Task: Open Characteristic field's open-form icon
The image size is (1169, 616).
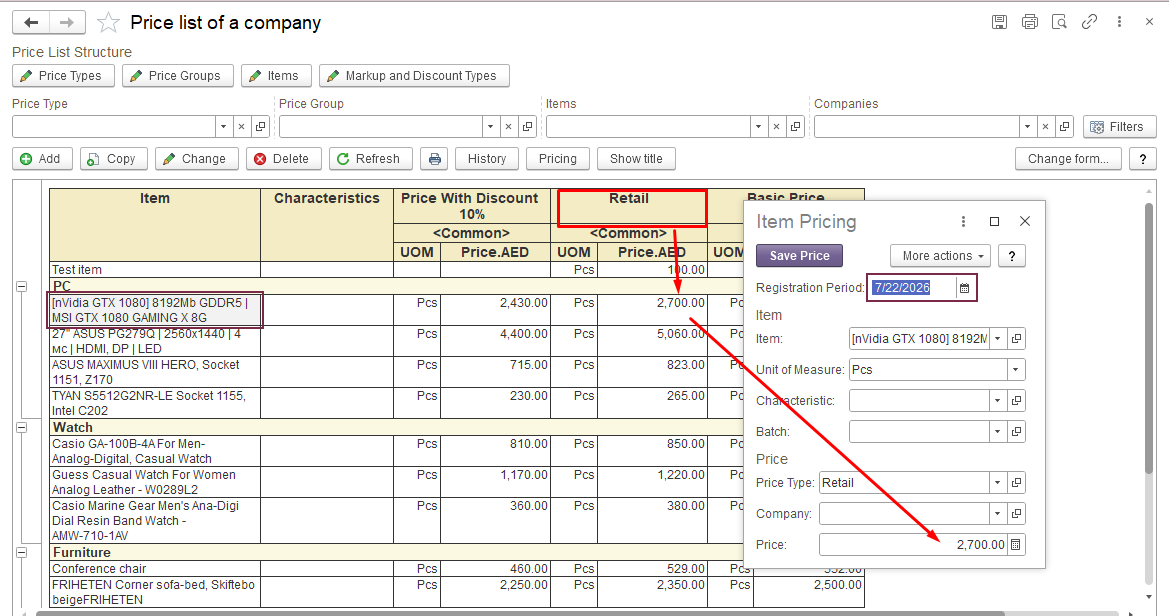Action: 1016,400
